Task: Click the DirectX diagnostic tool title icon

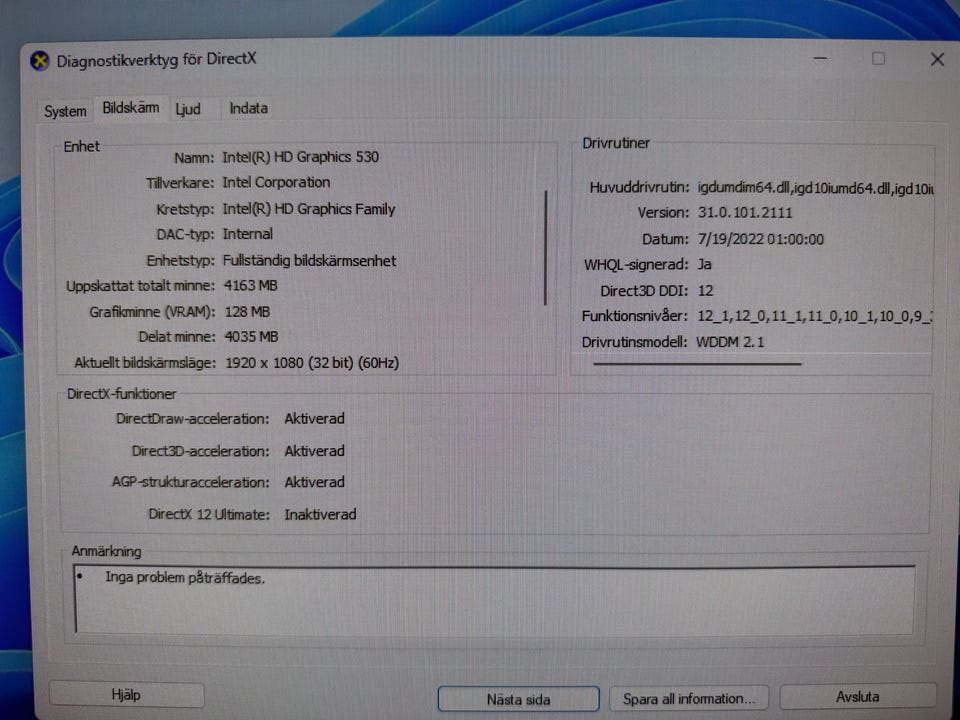Action: point(40,61)
